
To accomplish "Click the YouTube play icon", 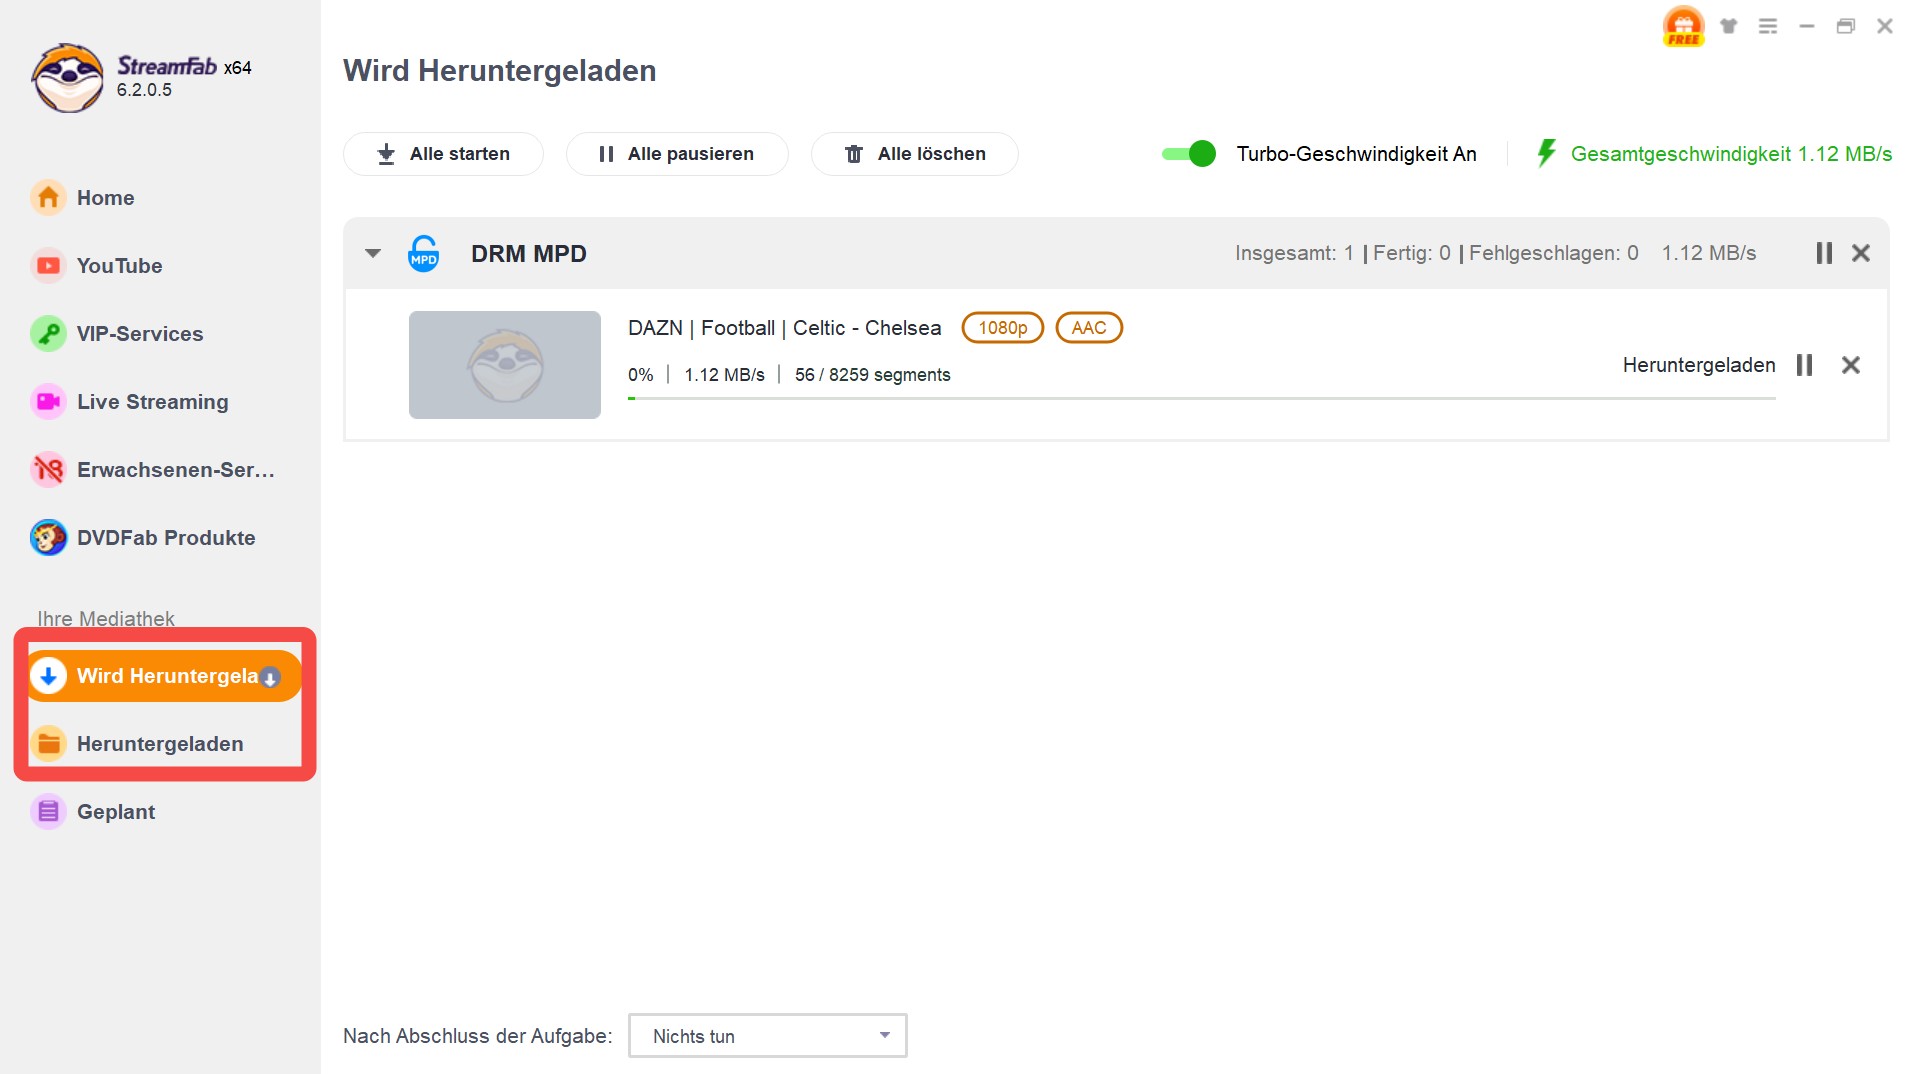I will click(x=48, y=266).
